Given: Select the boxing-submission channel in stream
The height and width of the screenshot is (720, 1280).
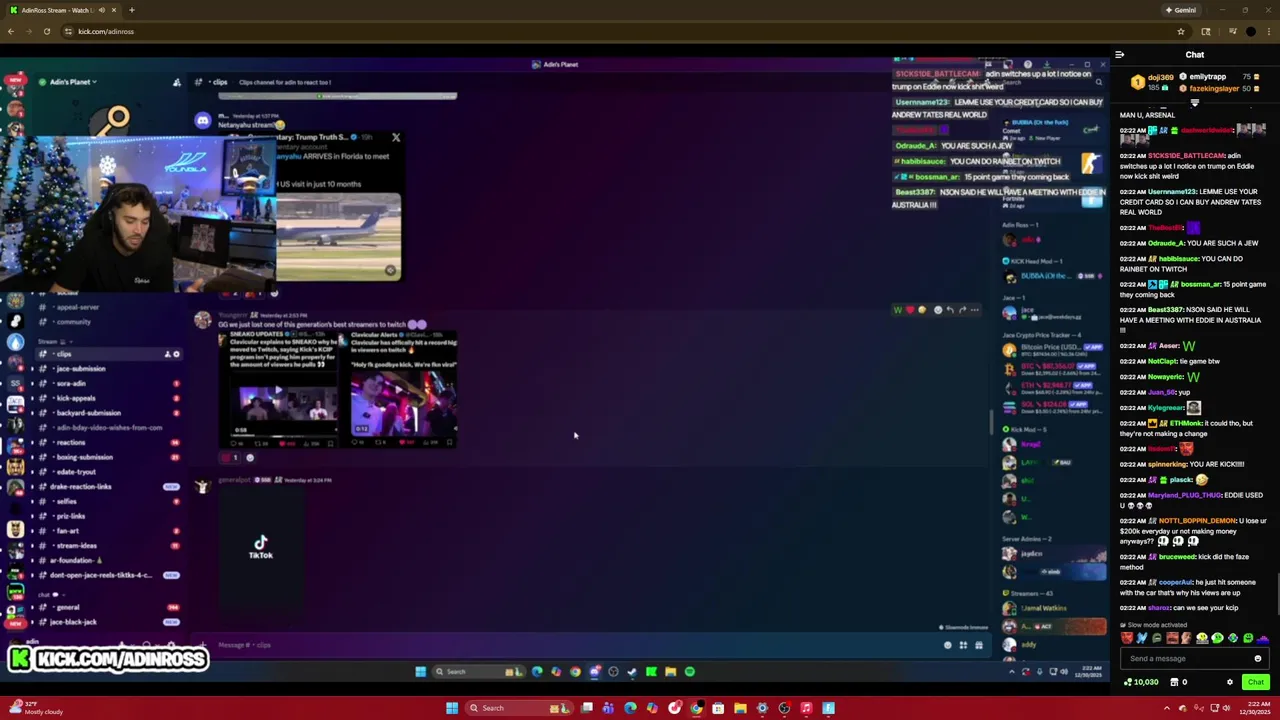Looking at the screenshot, I should (85, 457).
